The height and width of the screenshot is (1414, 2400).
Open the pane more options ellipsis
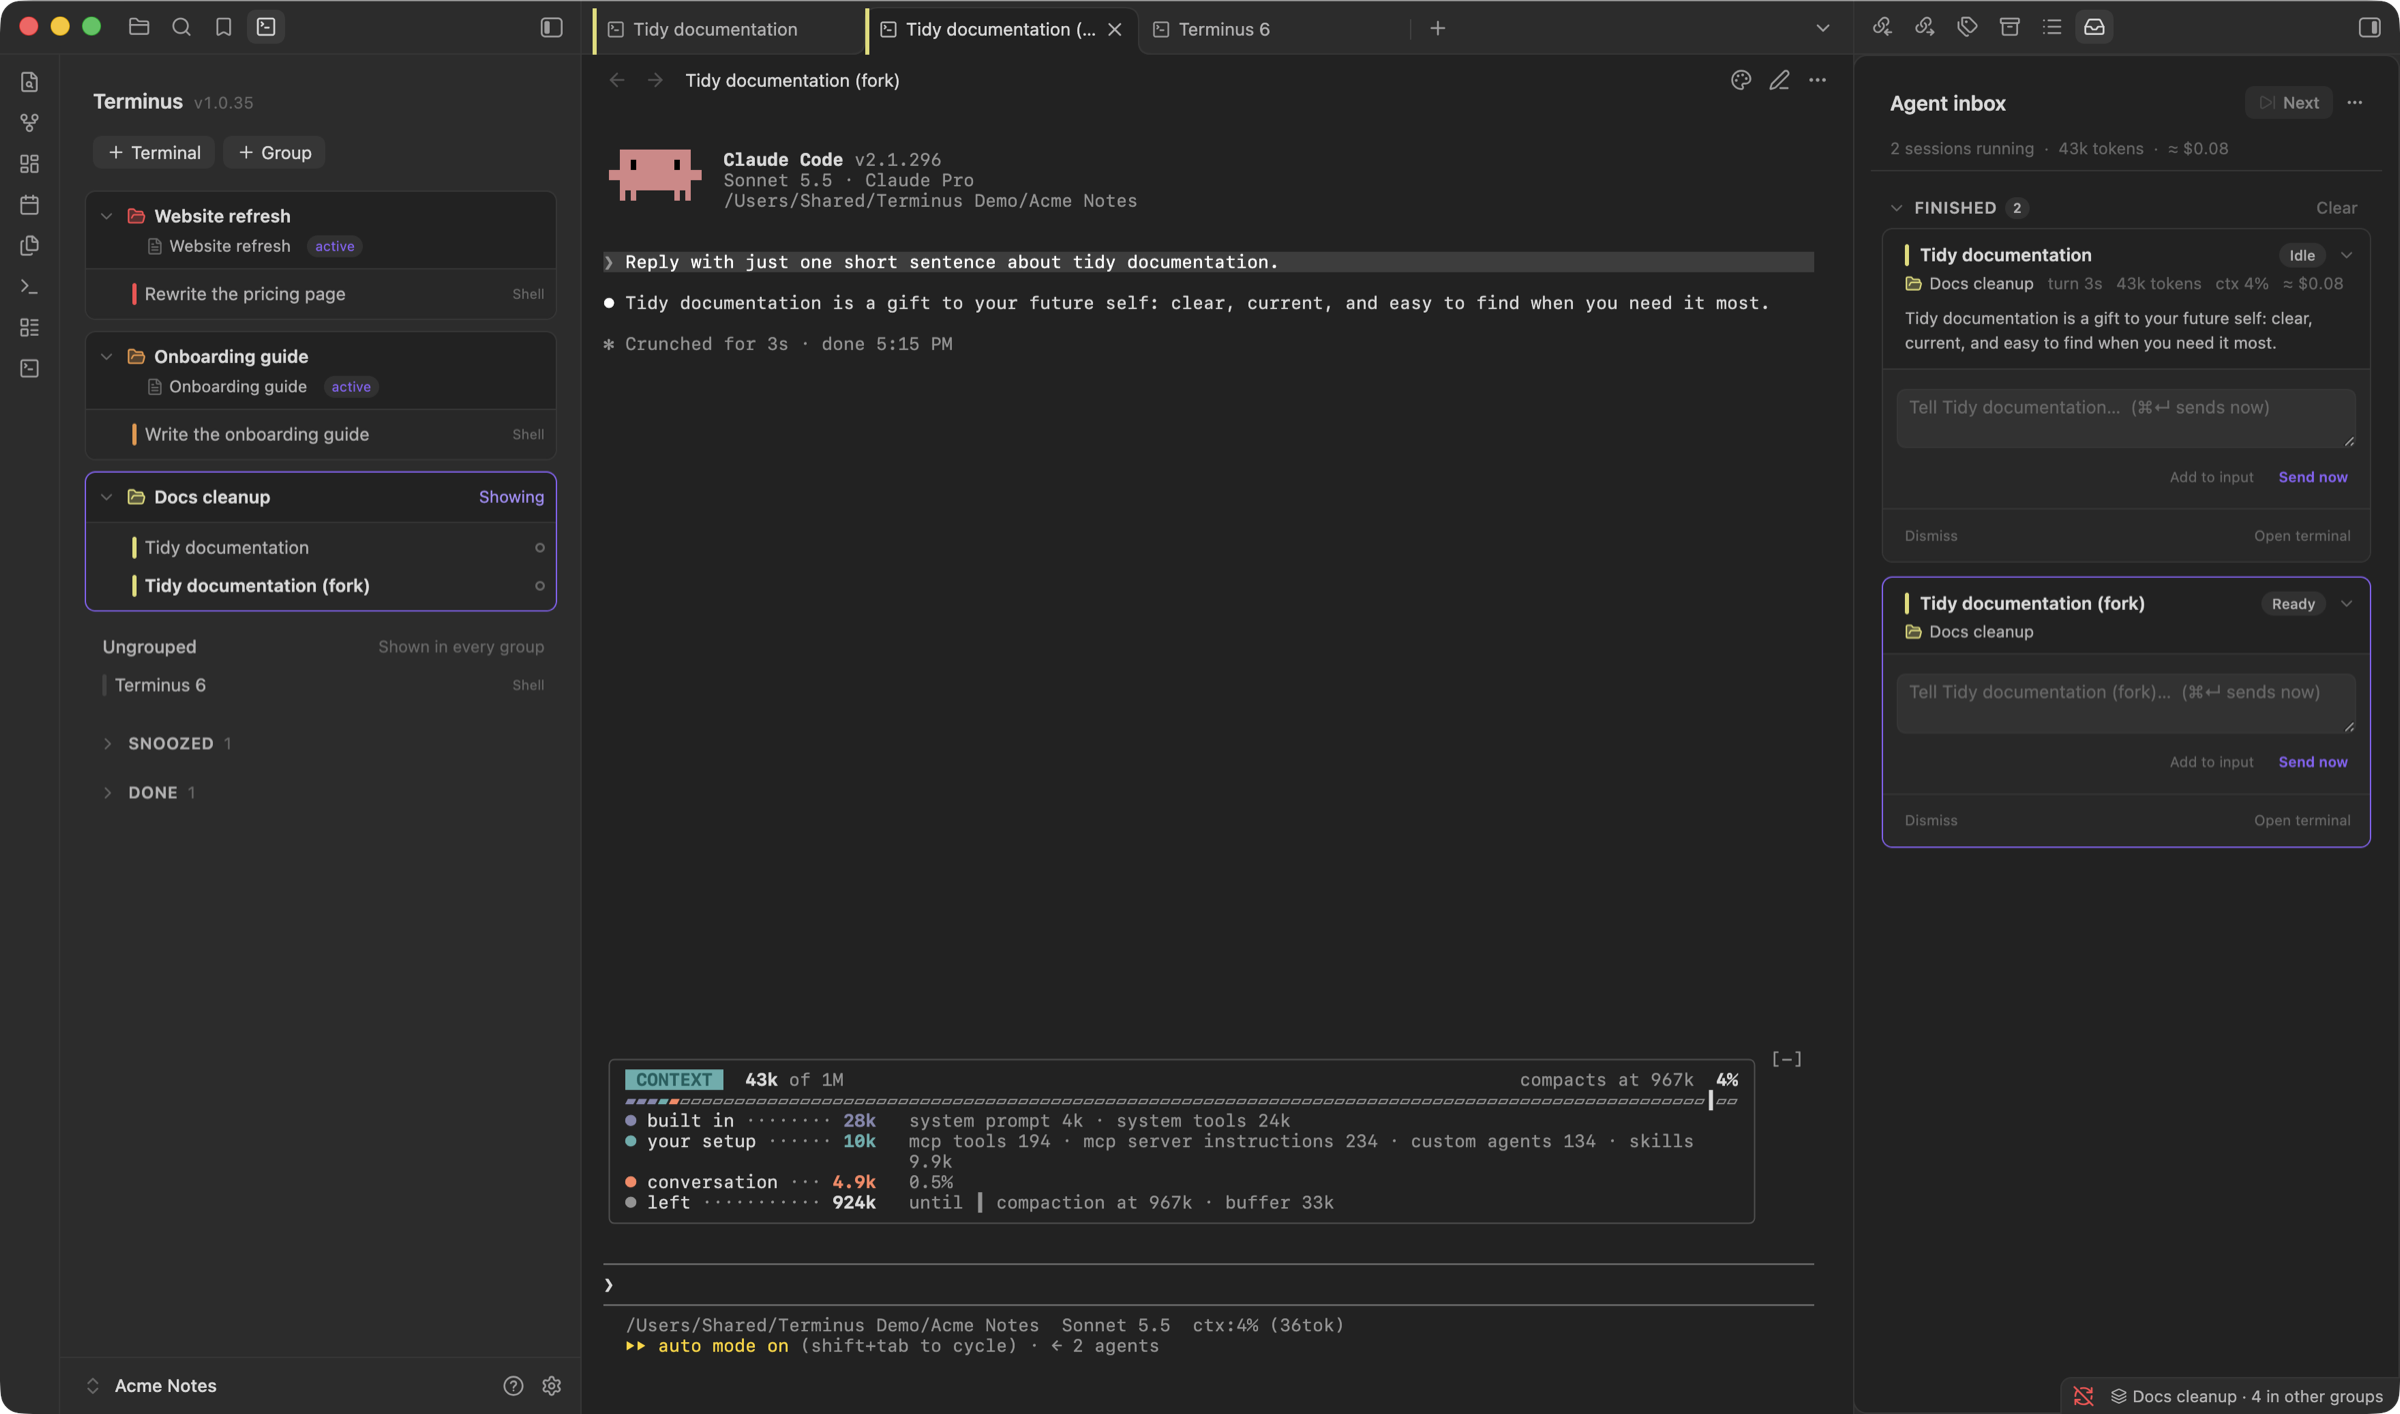1817,80
